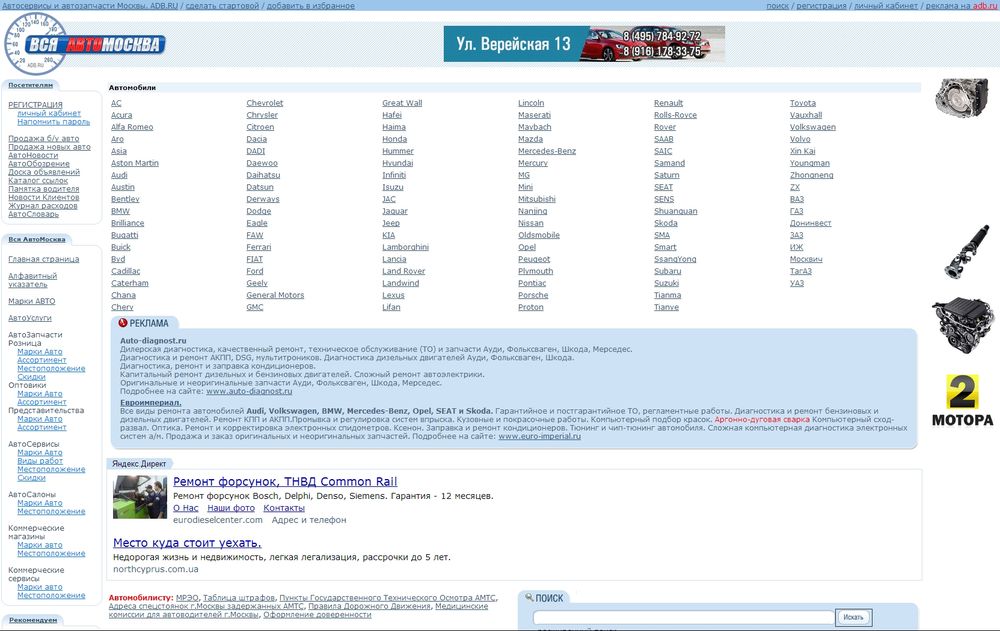Open Алфавитный указатель sidebar link

[33, 280]
